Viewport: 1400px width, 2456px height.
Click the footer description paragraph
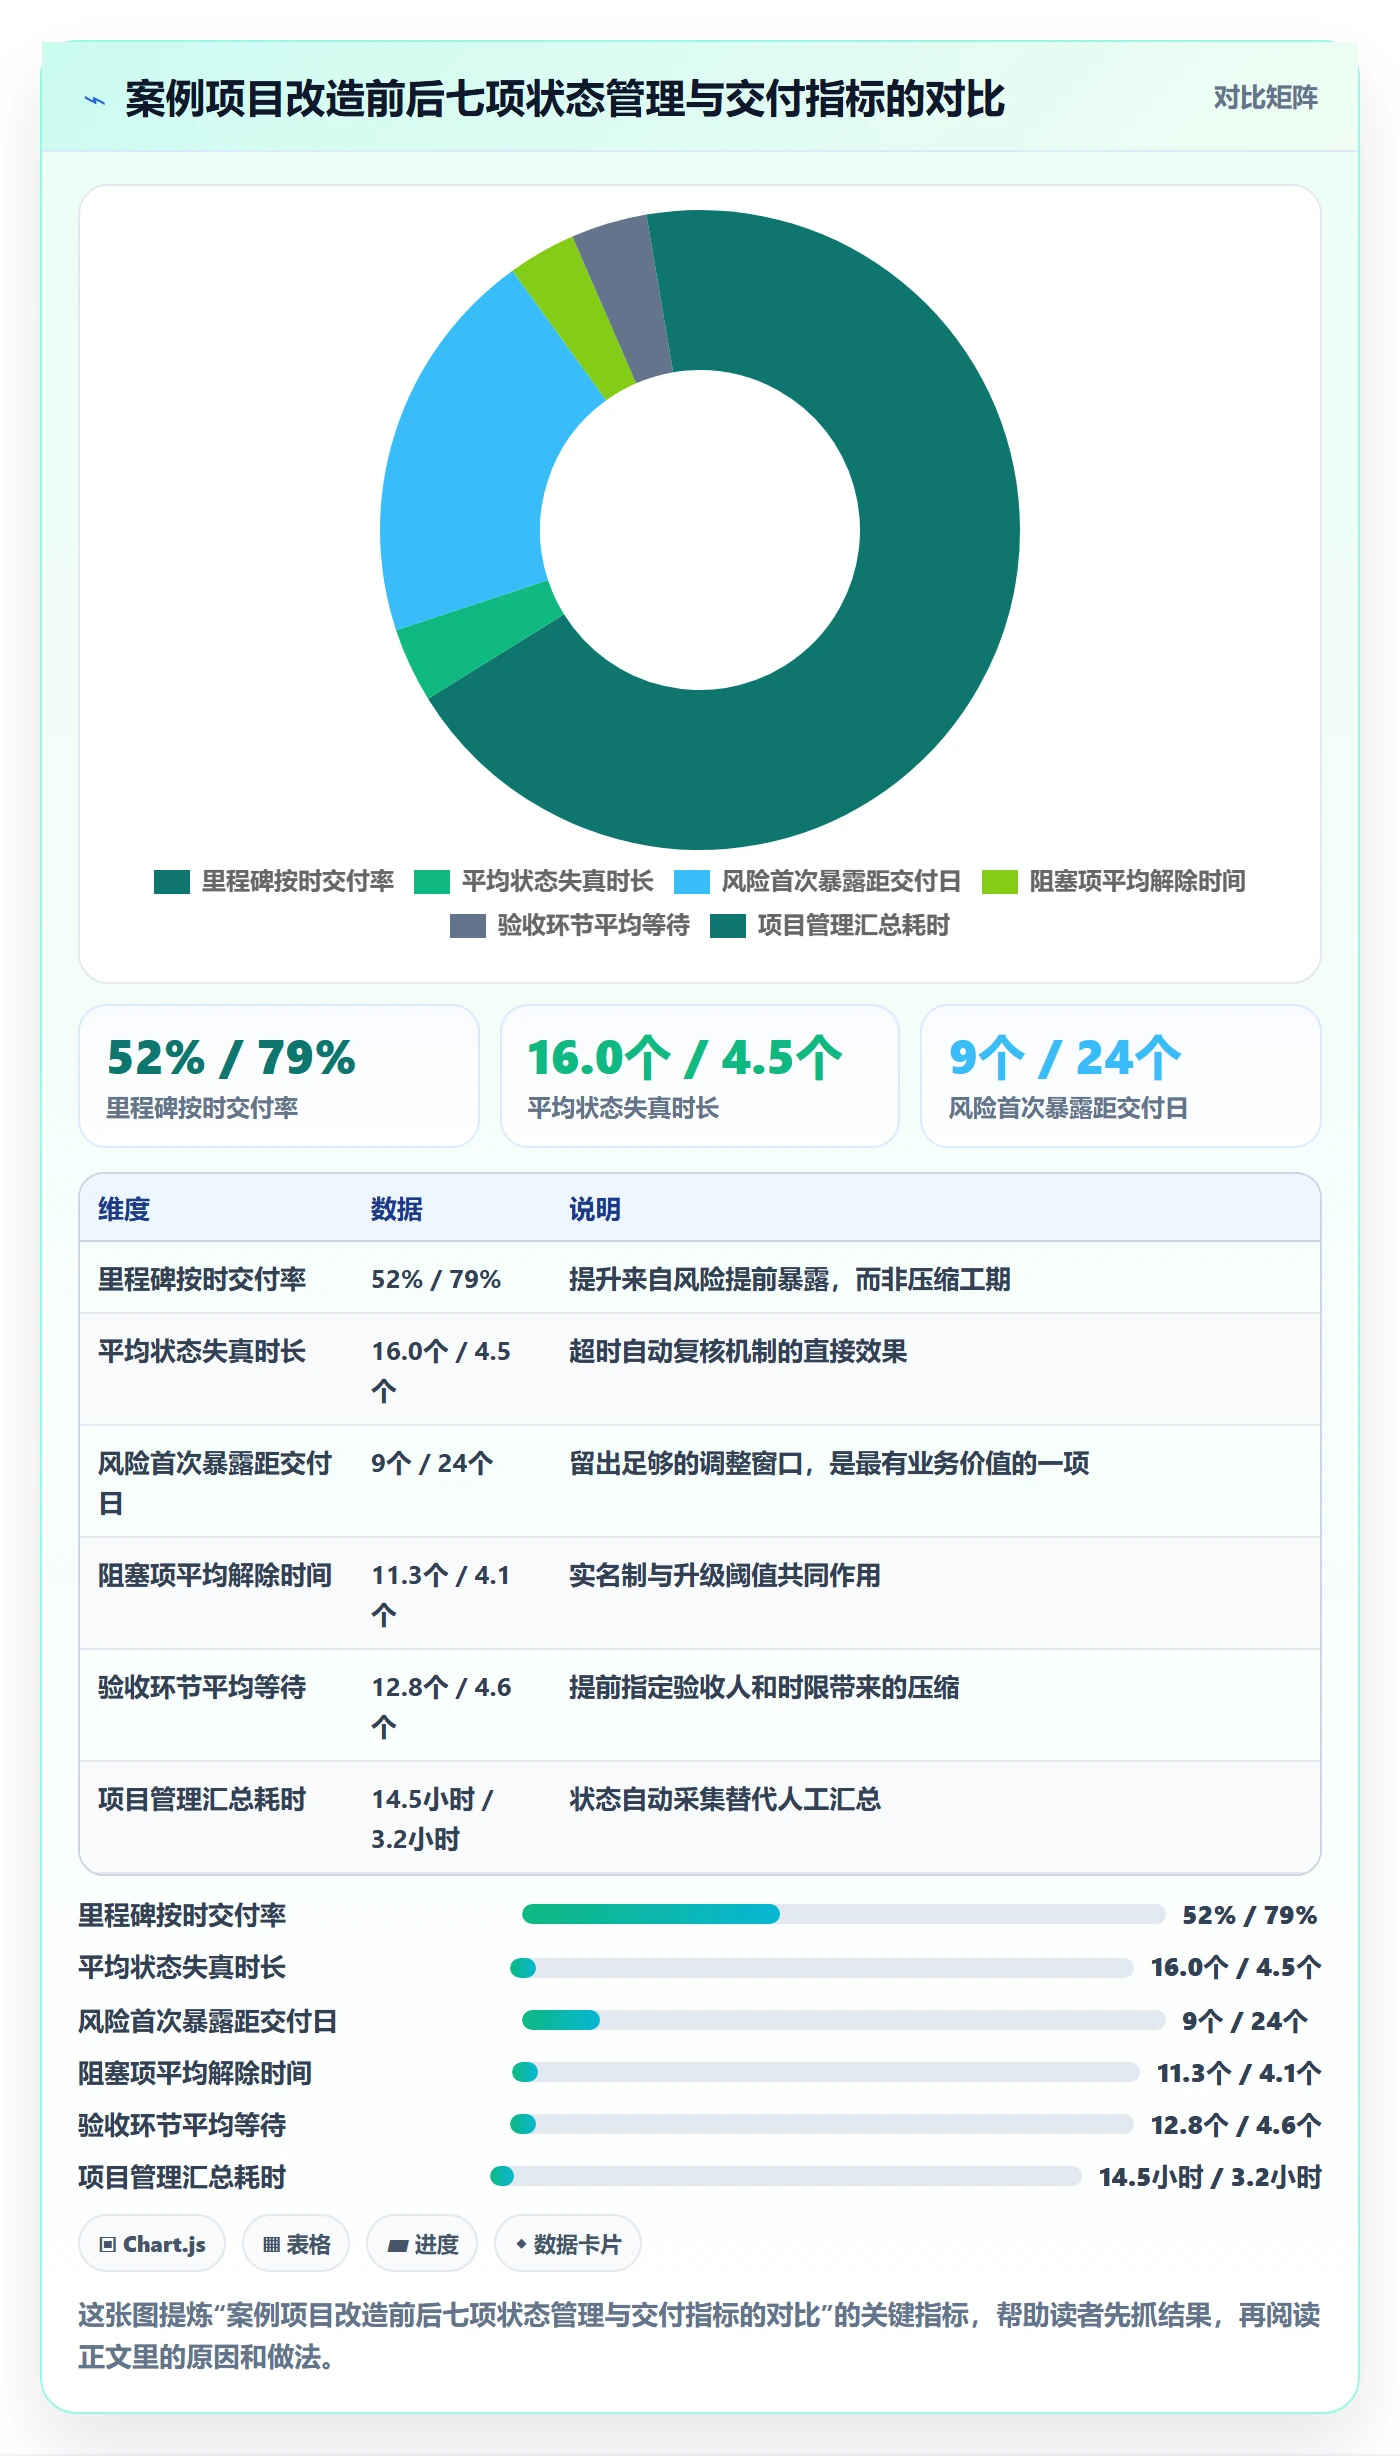(700, 2335)
